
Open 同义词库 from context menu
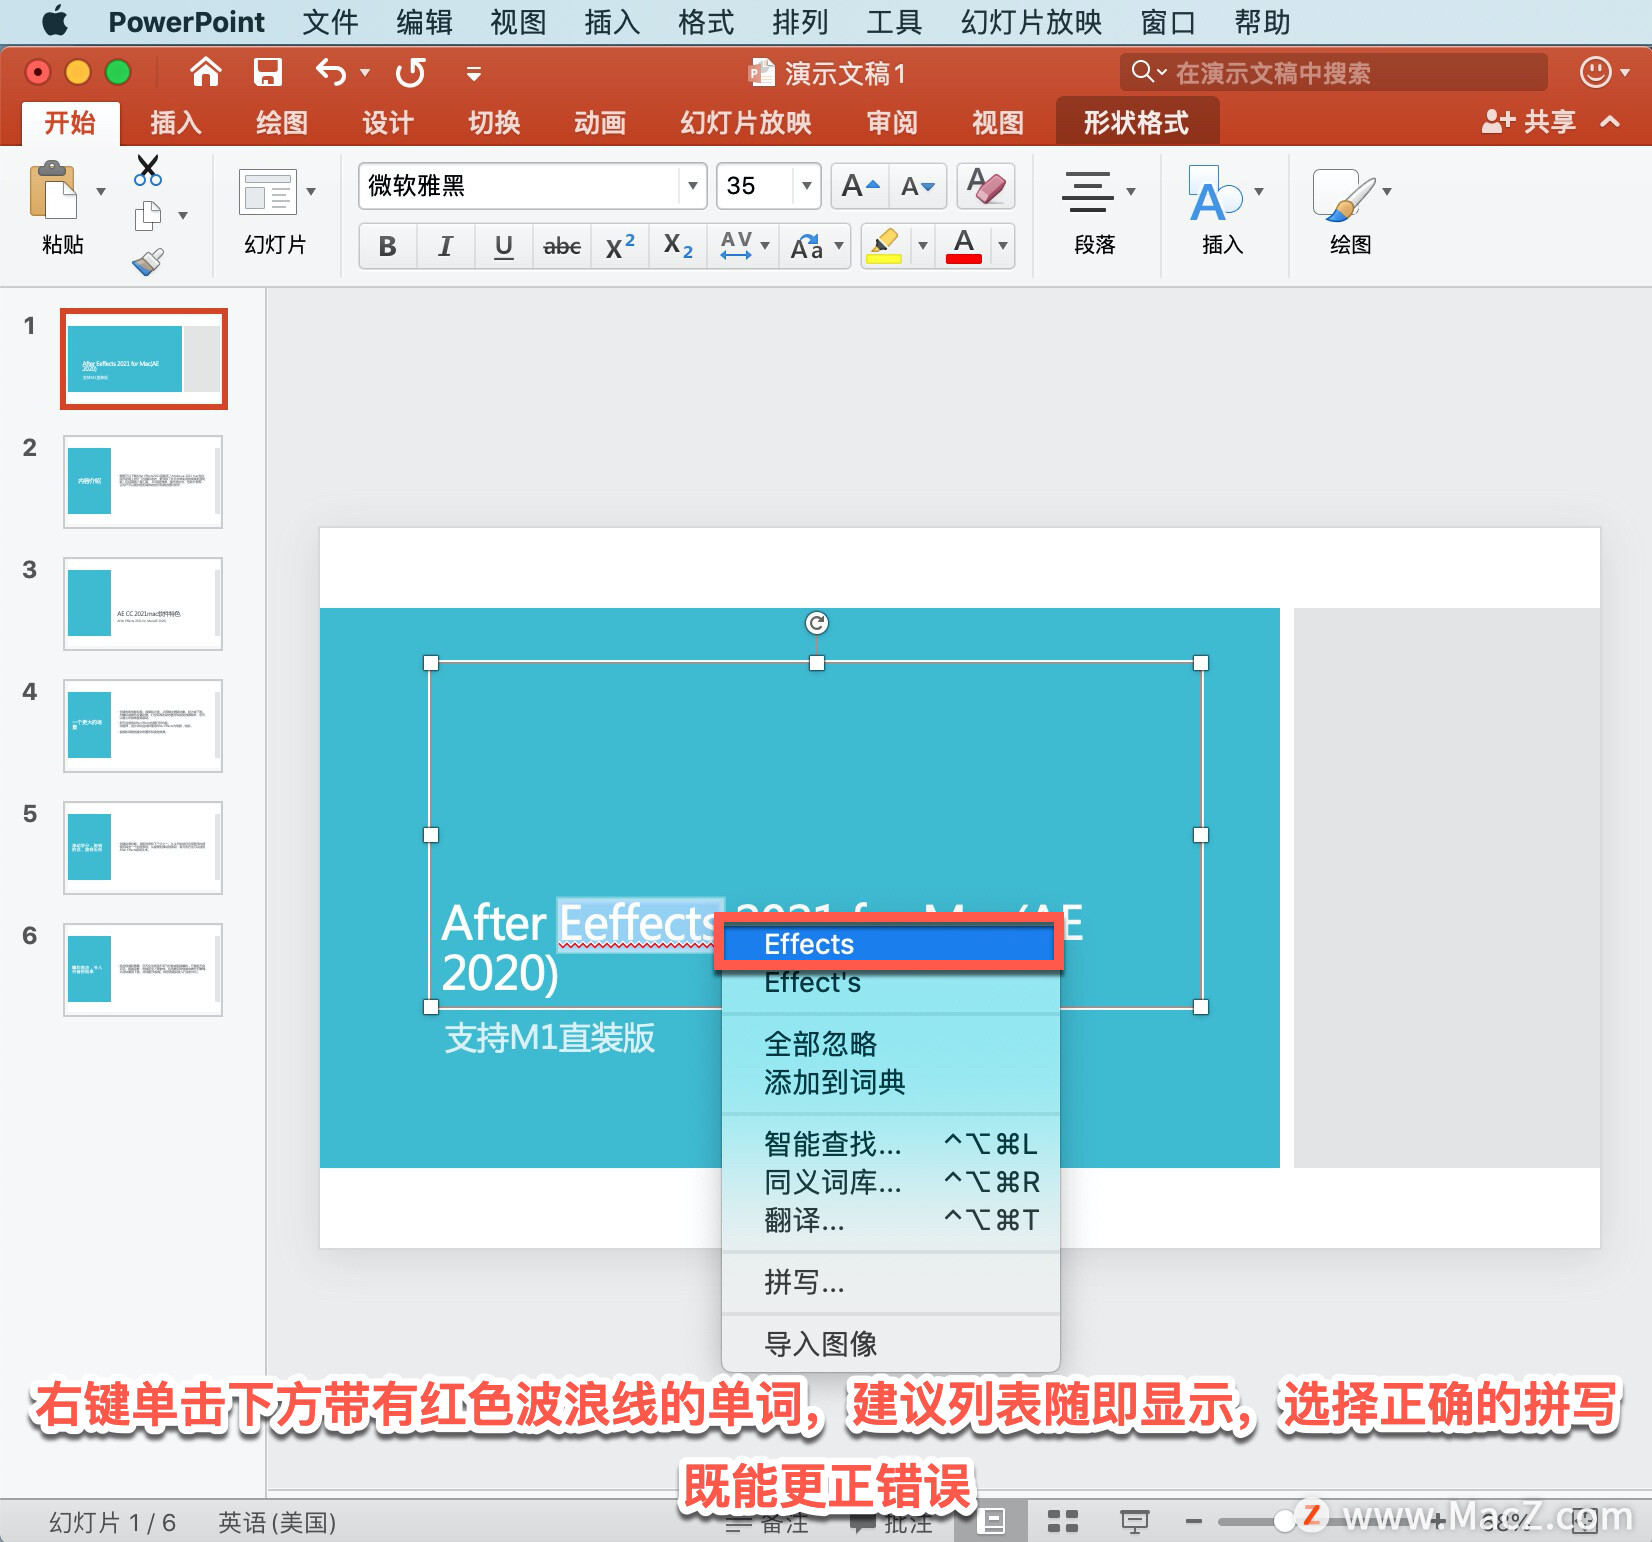890,1182
